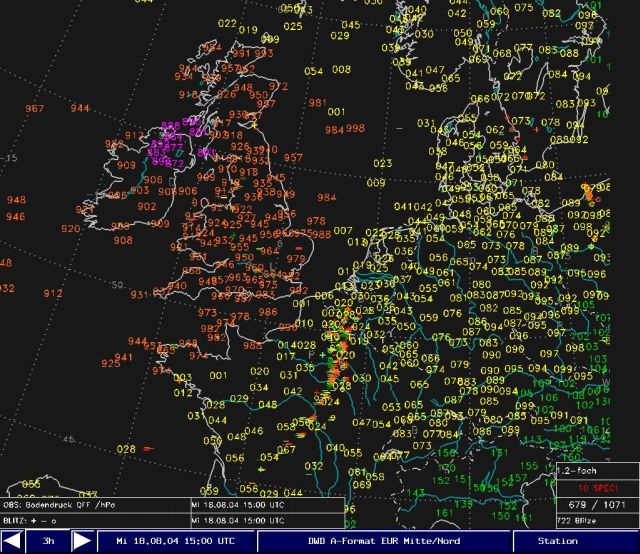Open the DWD A-Format EUR Mitte/Nord product selector

pos(384,541)
